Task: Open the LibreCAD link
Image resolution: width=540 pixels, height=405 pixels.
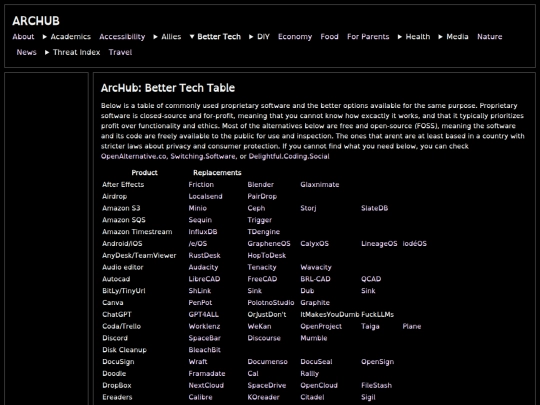Action: coord(204,279)
